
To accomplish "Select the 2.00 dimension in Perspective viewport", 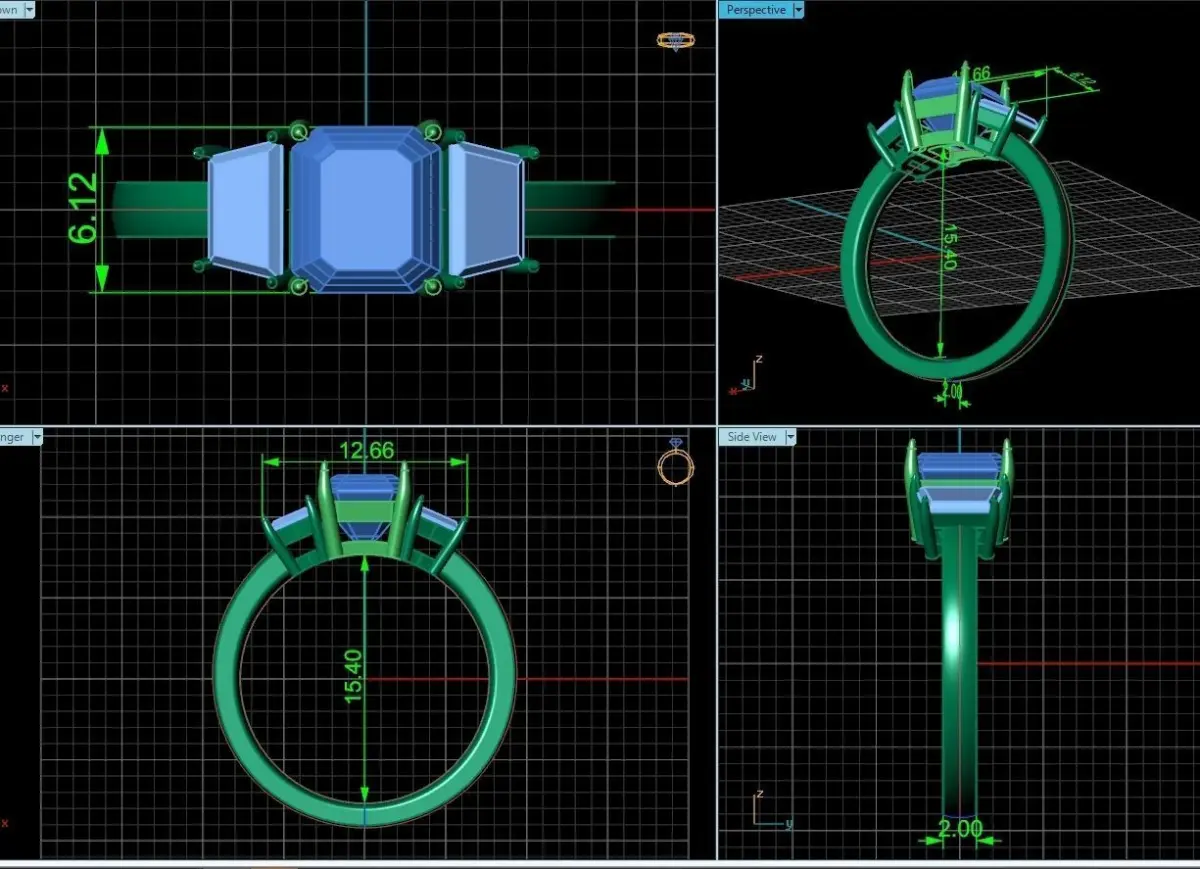I will click(x=953, y=393).
